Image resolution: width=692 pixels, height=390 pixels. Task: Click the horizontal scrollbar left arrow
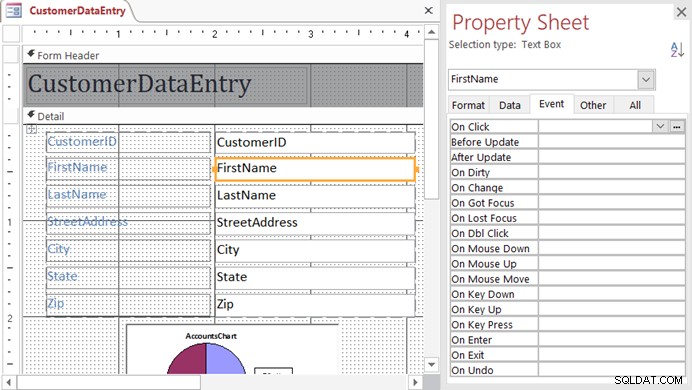pyautogui.click(x=9, y=382)
